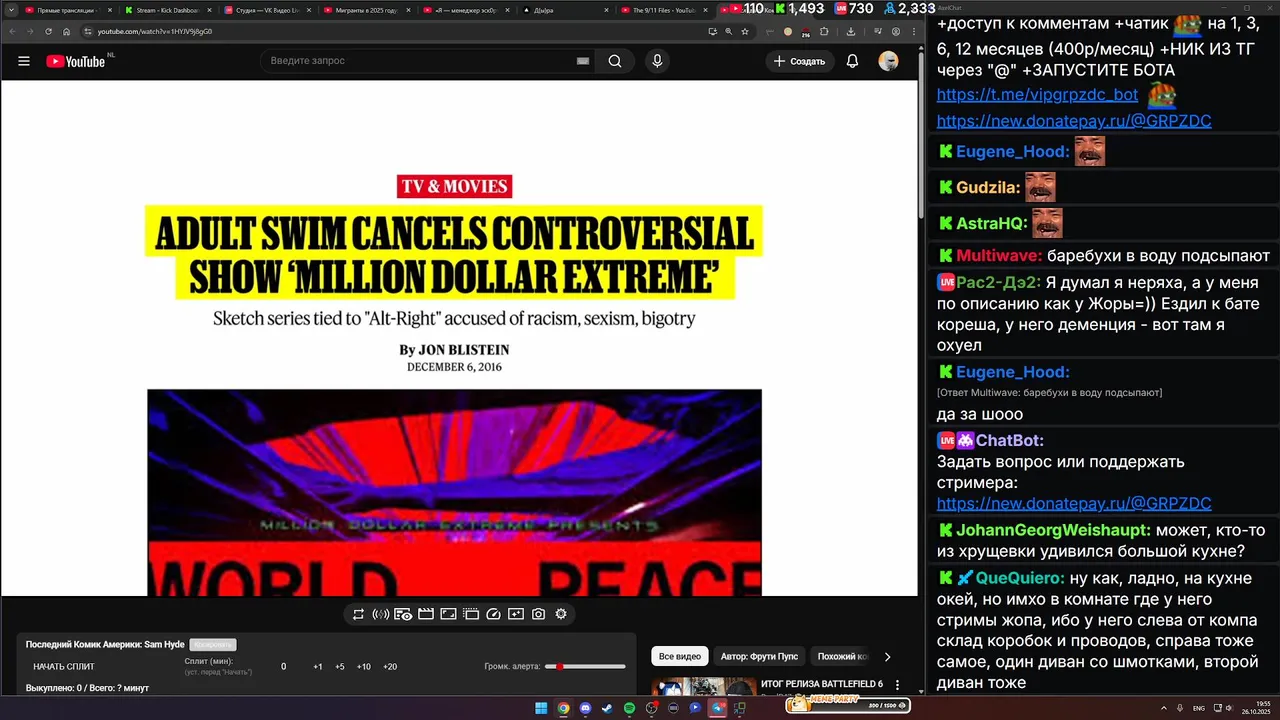This screenshot has width=1280, height=720.
Task: Add +5 minutes to split
Action: (340, 666)
